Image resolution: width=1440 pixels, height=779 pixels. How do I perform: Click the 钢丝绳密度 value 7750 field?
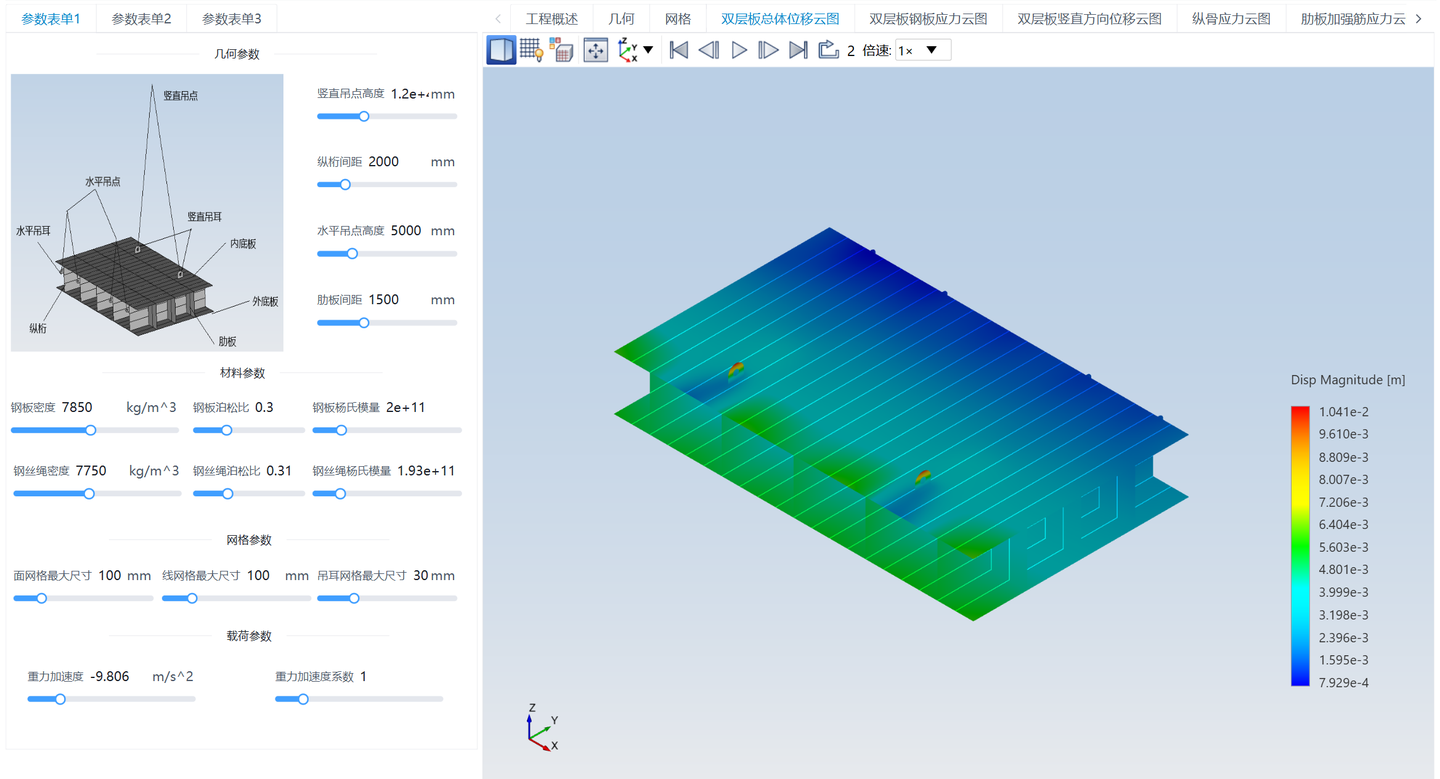93,471
